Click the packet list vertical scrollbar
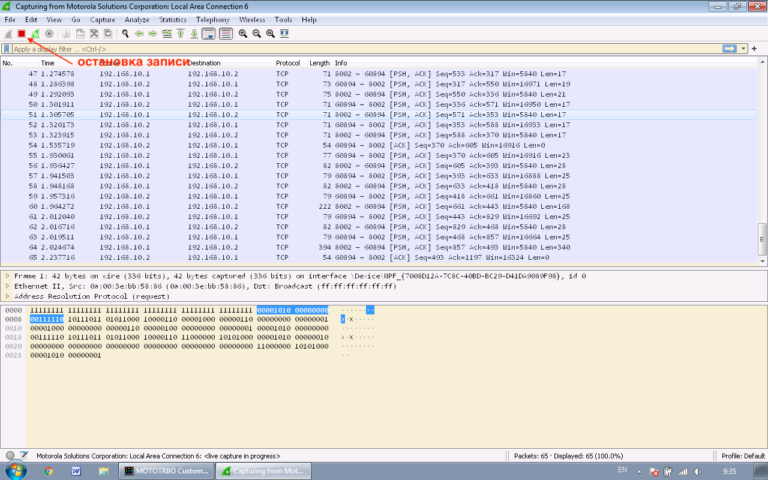768x480 pixels. (762, 160)
